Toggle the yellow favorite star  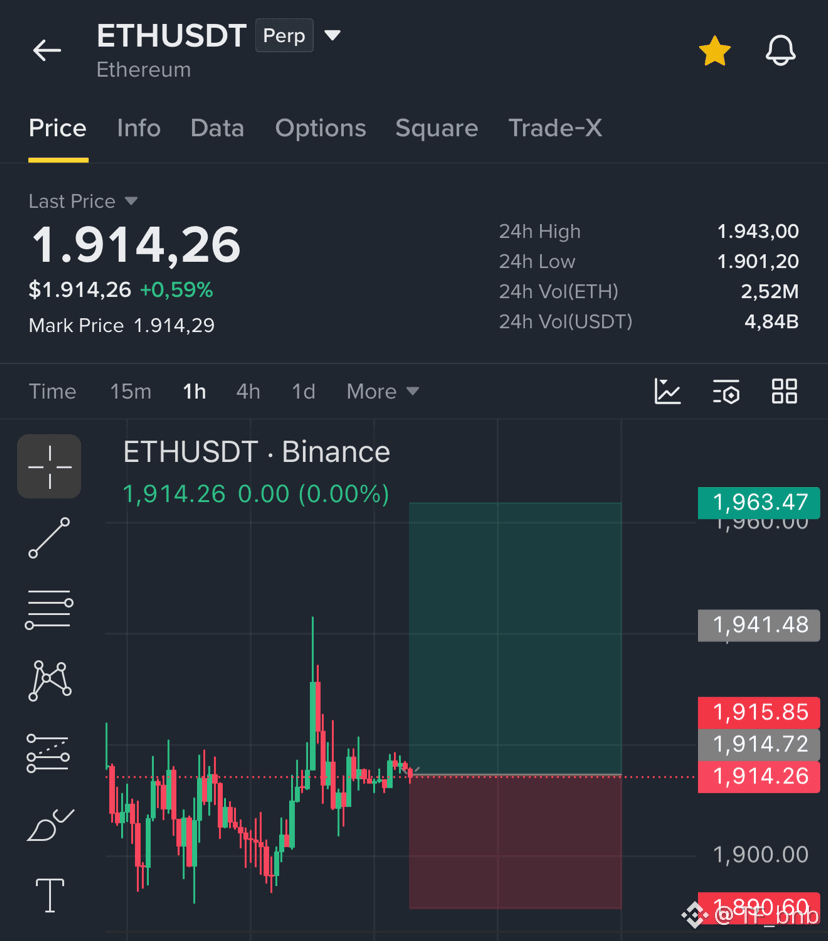coord(715,51)
